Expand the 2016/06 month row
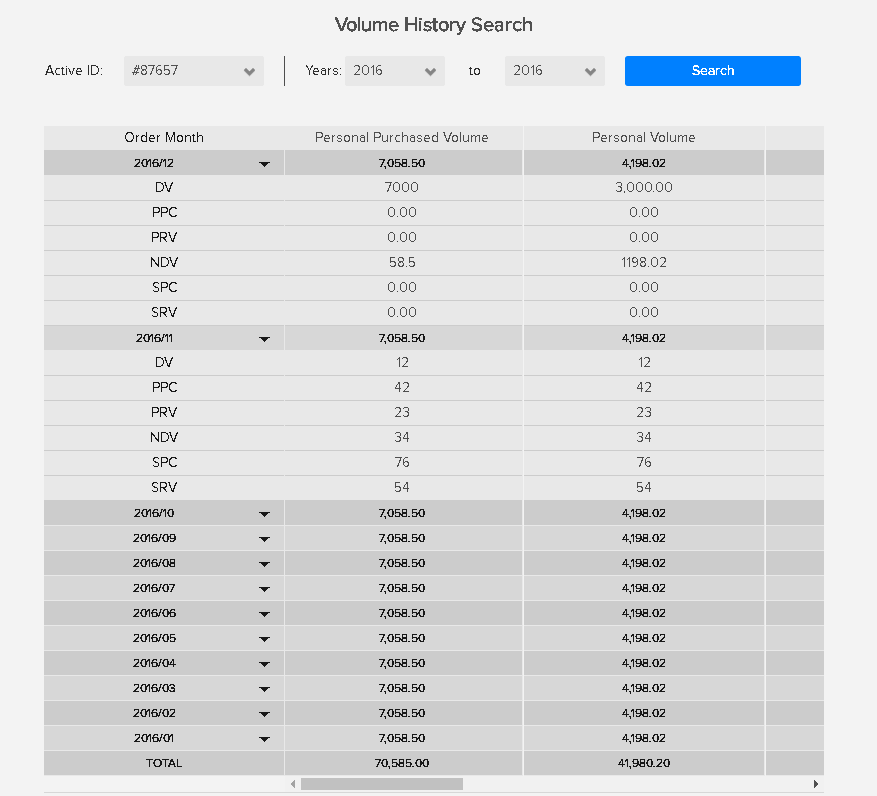 click(x=264, y=614)
